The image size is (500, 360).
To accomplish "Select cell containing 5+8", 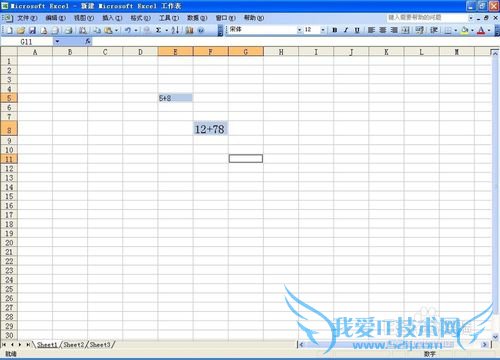I will click(x=175, y=98).
